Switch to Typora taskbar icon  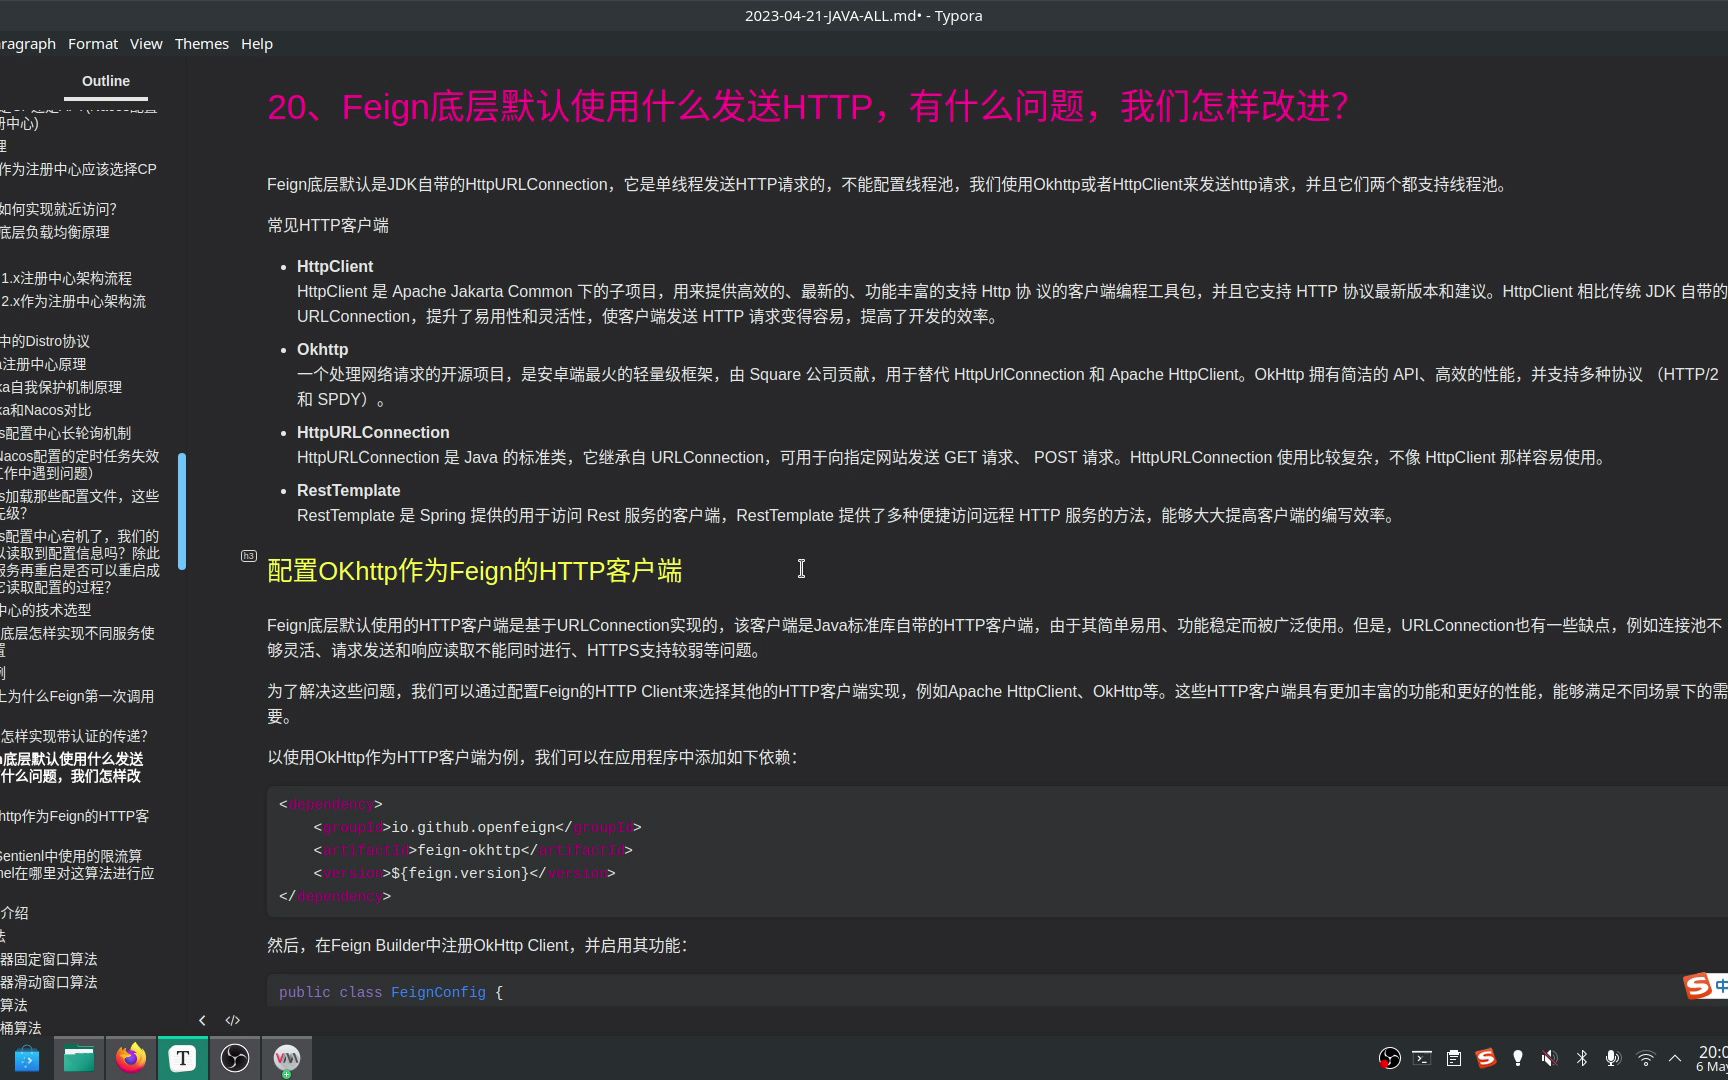click(x=183, y=1058)
